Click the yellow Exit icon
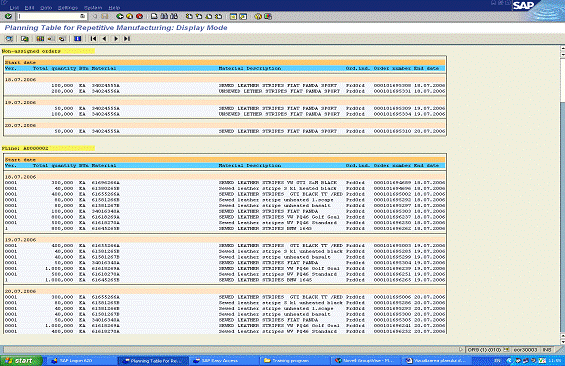This screenshot has width=565, height=366. point(130,16)
